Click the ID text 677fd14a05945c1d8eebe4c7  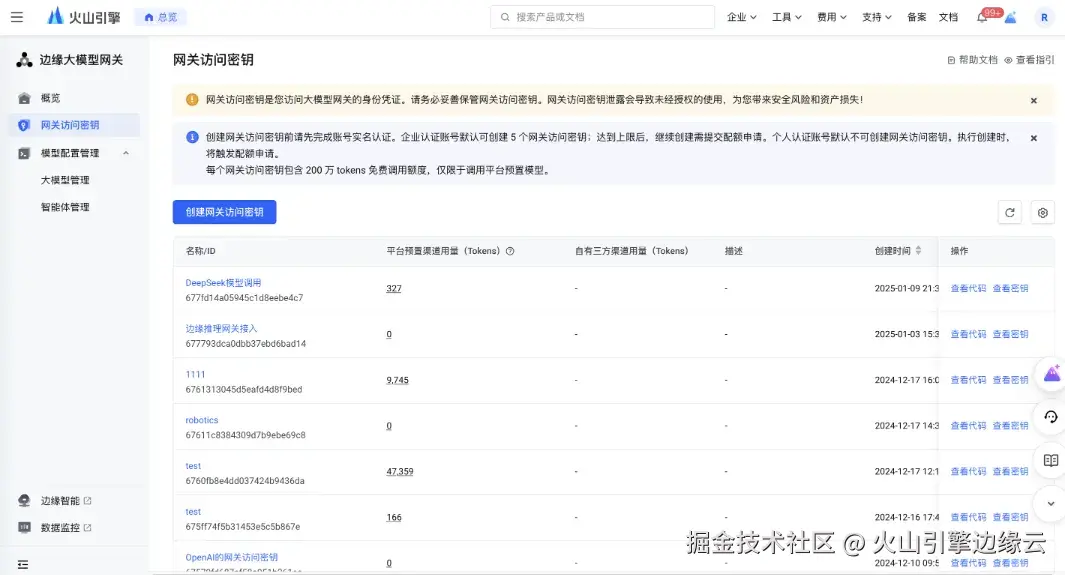coord(245,298)
